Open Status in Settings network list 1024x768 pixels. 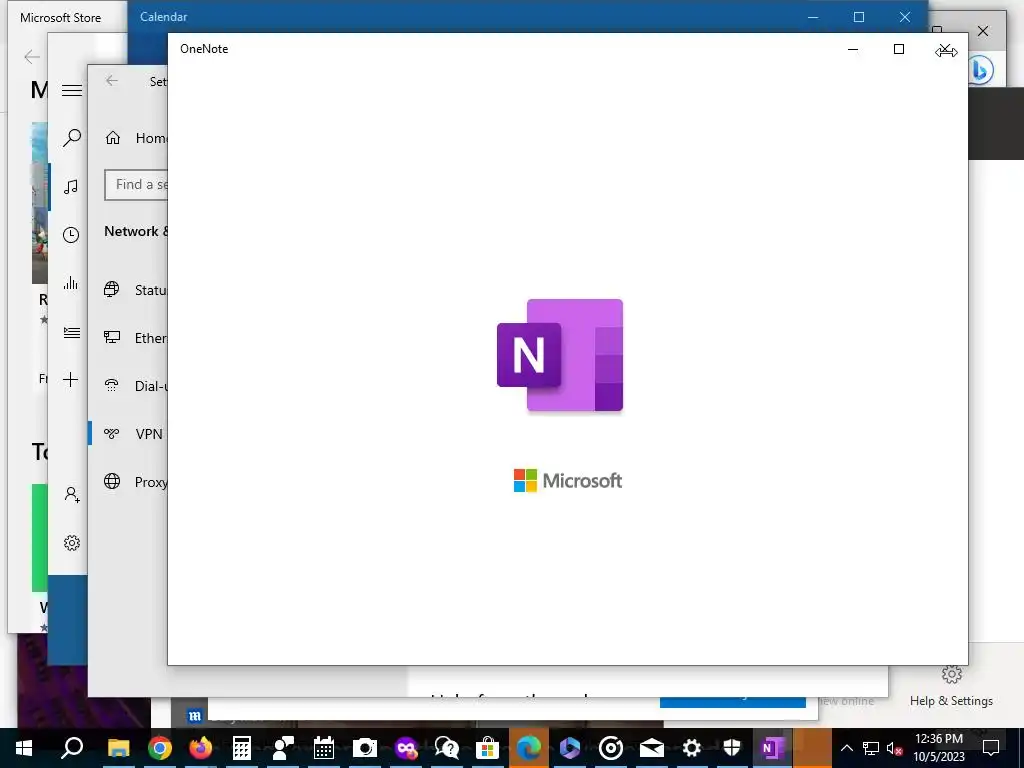[x=135, y=290]
